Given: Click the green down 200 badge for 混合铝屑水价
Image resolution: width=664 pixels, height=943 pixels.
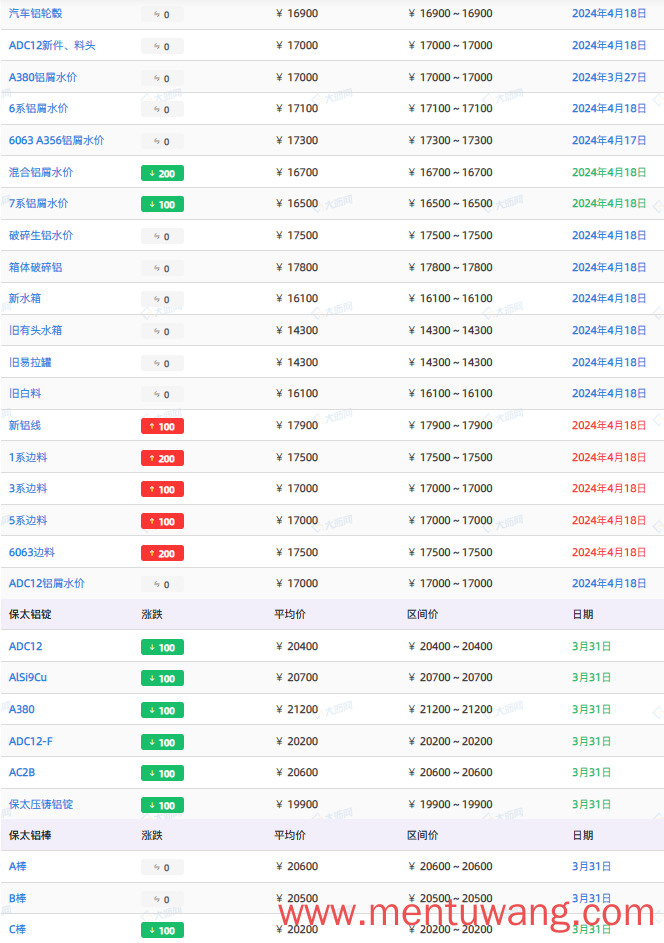Looking at the screenshot, I should click(x=162, y=173).
